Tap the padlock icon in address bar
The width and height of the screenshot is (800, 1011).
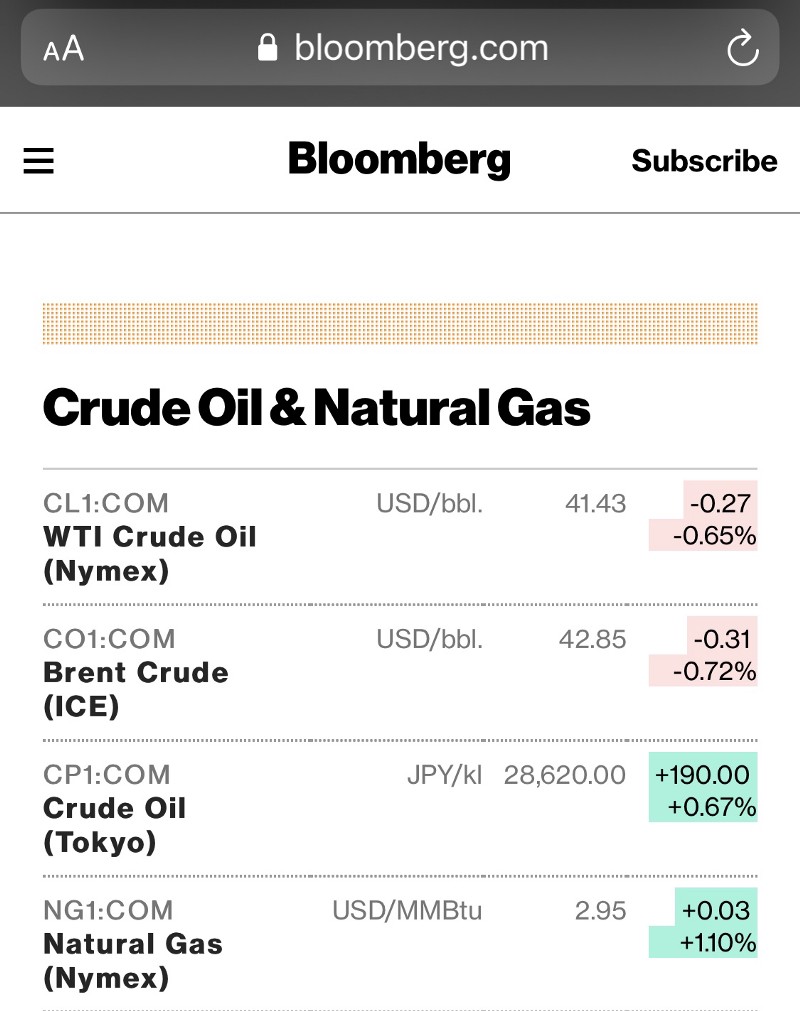click(267, 48)
